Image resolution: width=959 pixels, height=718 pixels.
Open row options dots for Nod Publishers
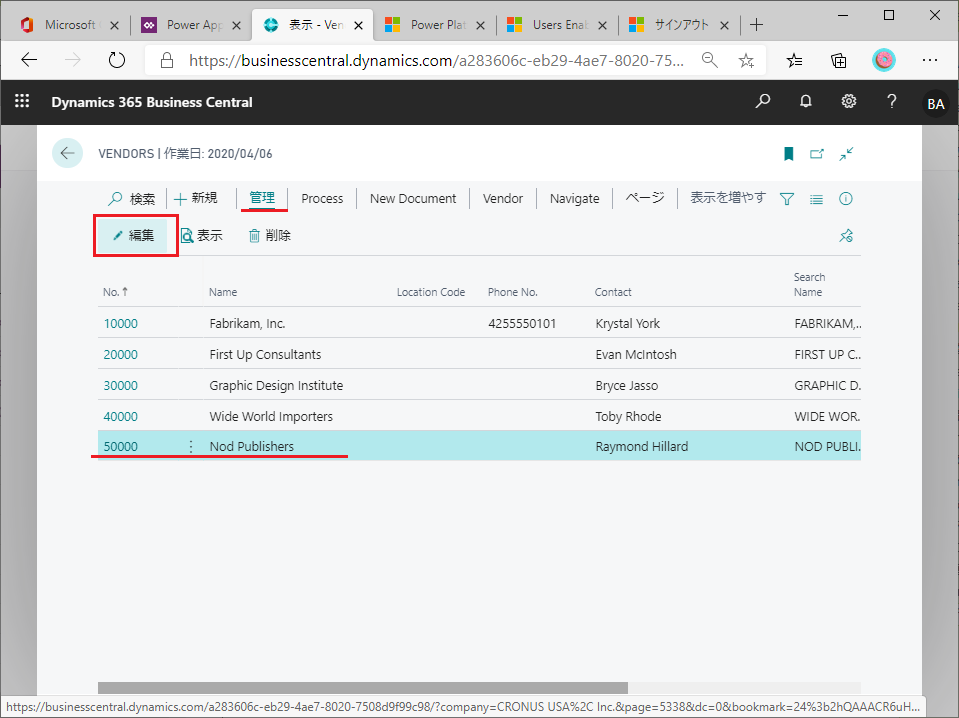(191, 446)
